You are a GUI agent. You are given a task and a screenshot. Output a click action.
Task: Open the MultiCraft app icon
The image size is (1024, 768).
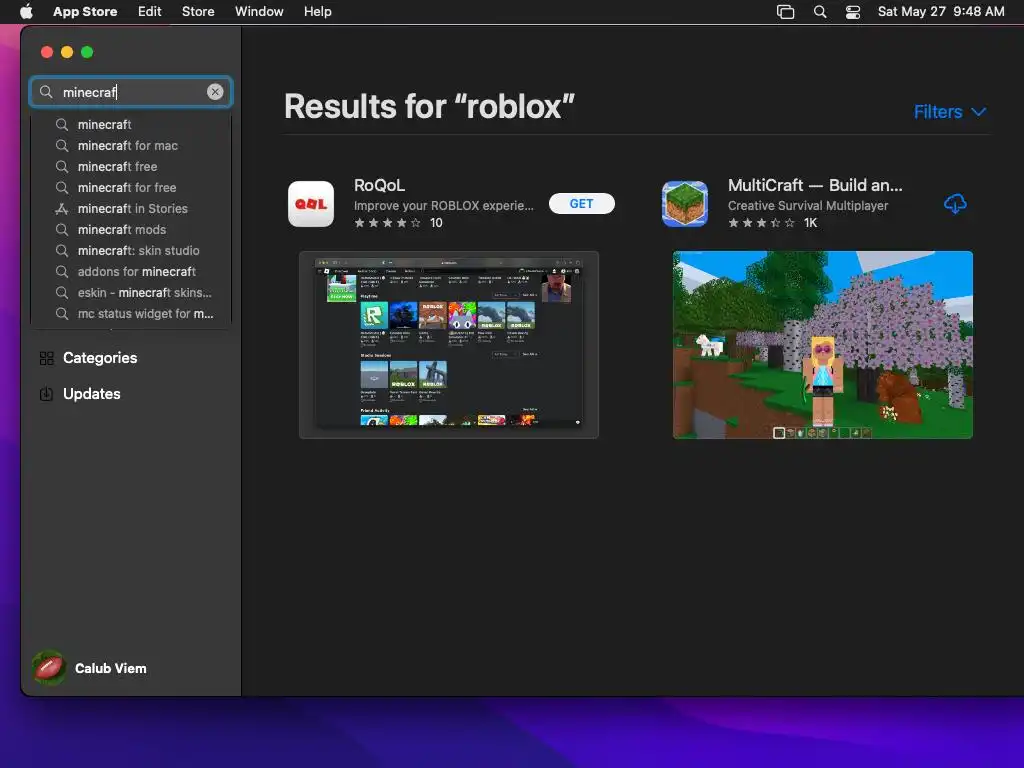click(684, 204)
